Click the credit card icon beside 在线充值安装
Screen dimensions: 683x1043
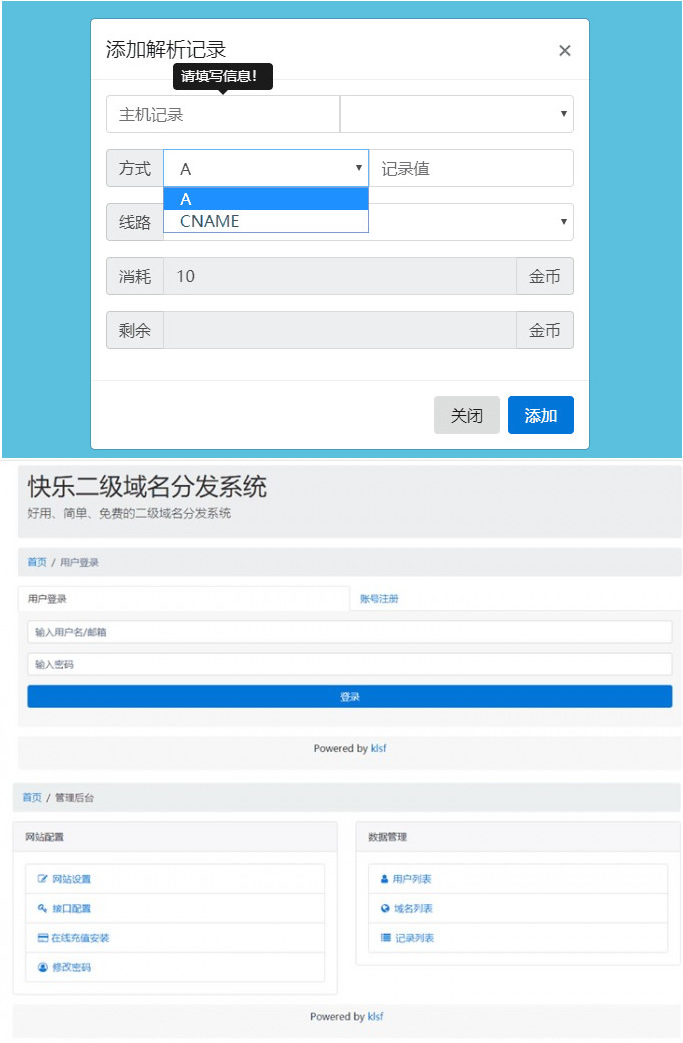(42, 938)
